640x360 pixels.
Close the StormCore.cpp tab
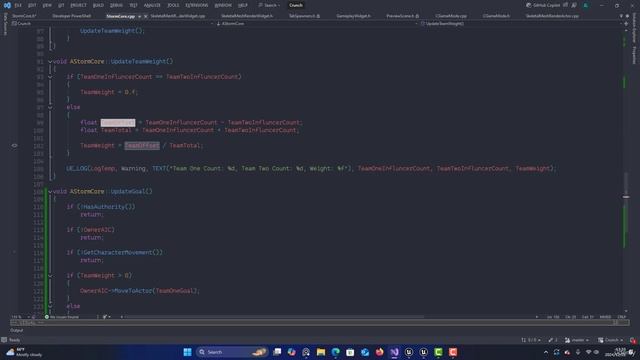point(145,16)
